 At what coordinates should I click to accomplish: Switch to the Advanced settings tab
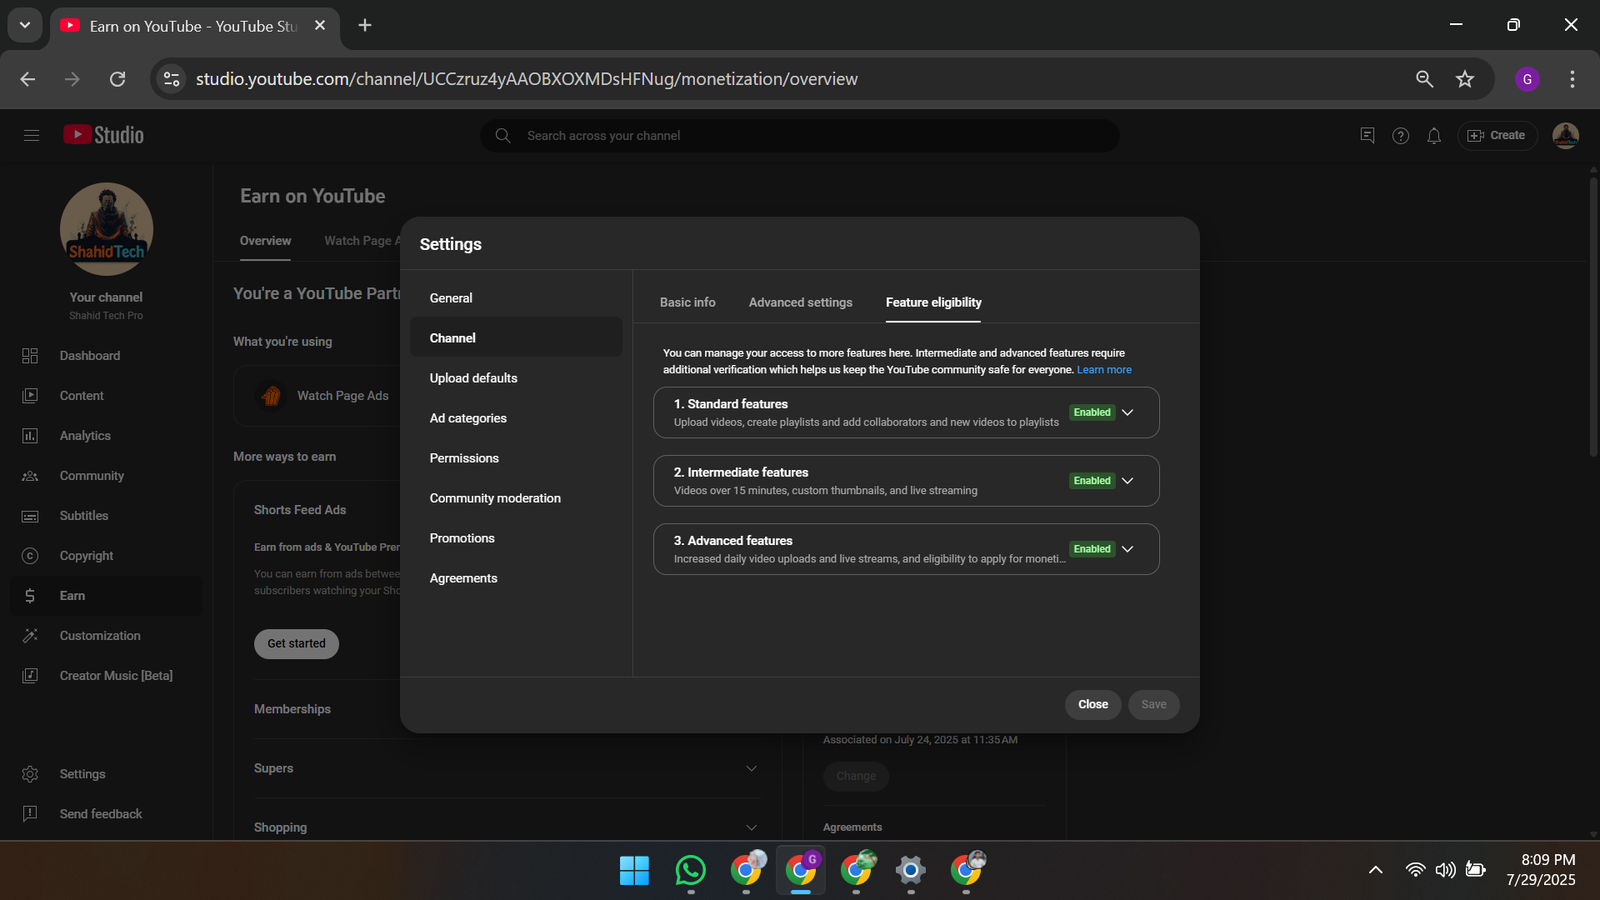[x=801, y=302]
